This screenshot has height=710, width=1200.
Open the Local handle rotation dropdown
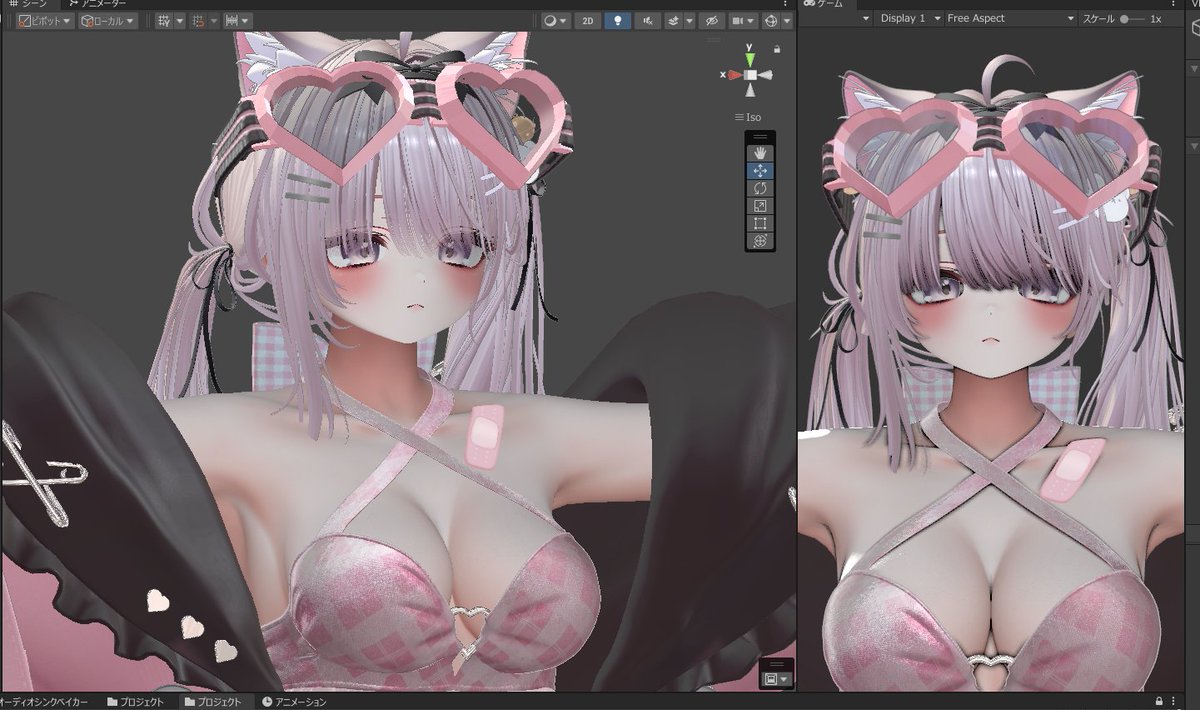pyautogui.click(x=108, y=20)
